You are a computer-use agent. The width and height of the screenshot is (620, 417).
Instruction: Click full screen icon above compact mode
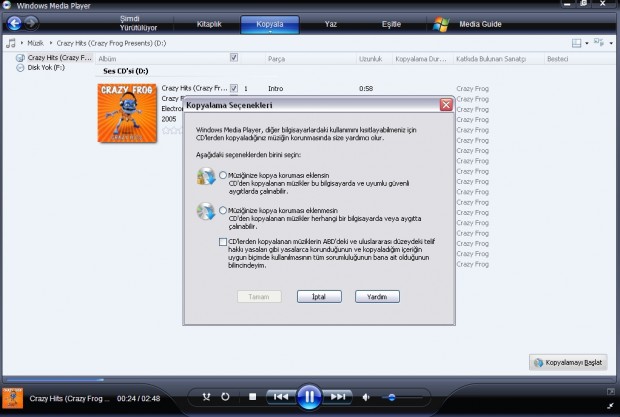611,392
